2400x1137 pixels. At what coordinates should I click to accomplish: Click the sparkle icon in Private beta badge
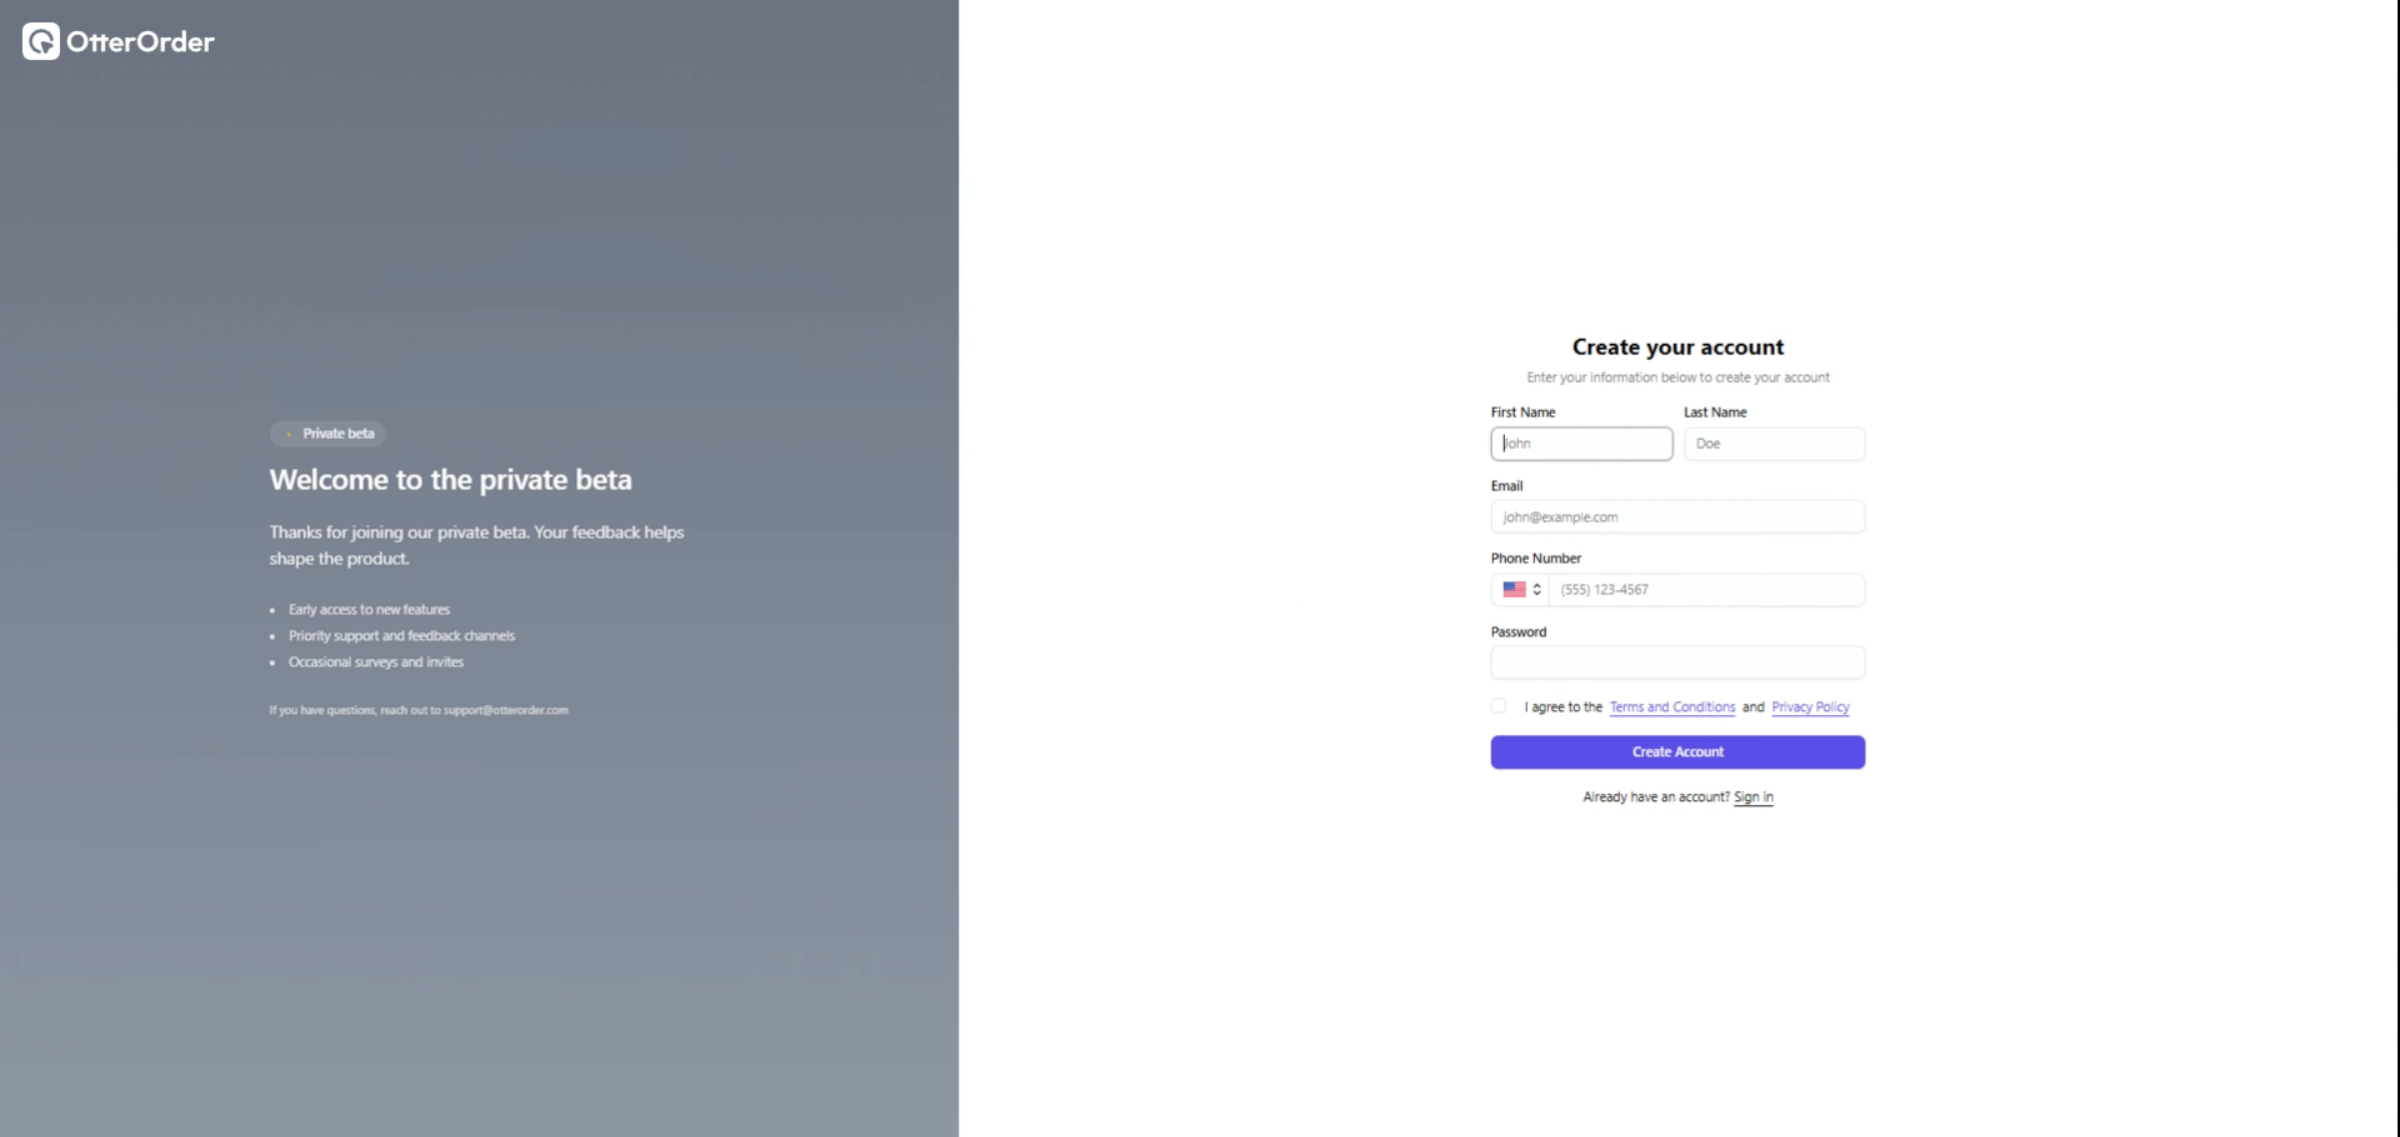[289, 434]
